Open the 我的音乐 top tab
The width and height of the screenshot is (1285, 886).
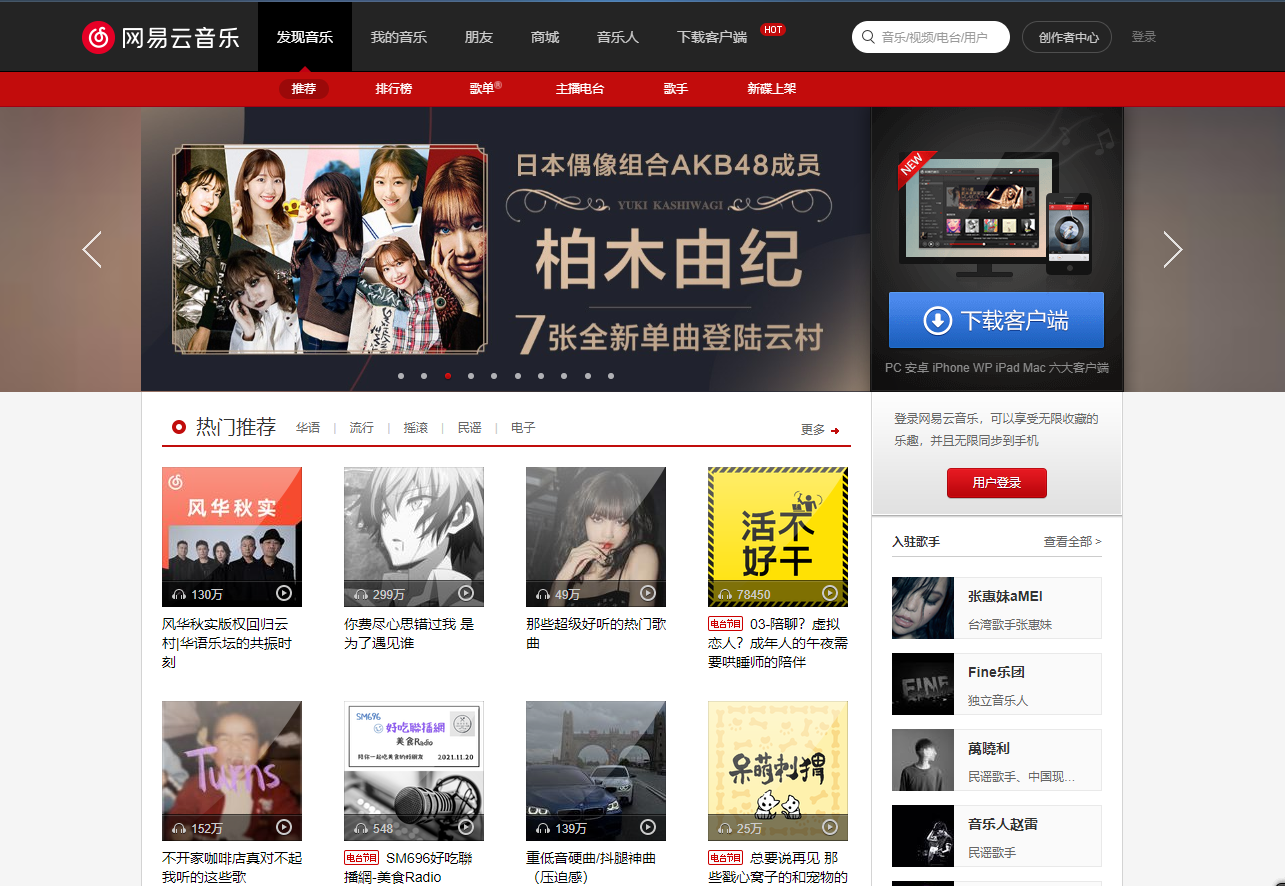(x=399, y=37)
